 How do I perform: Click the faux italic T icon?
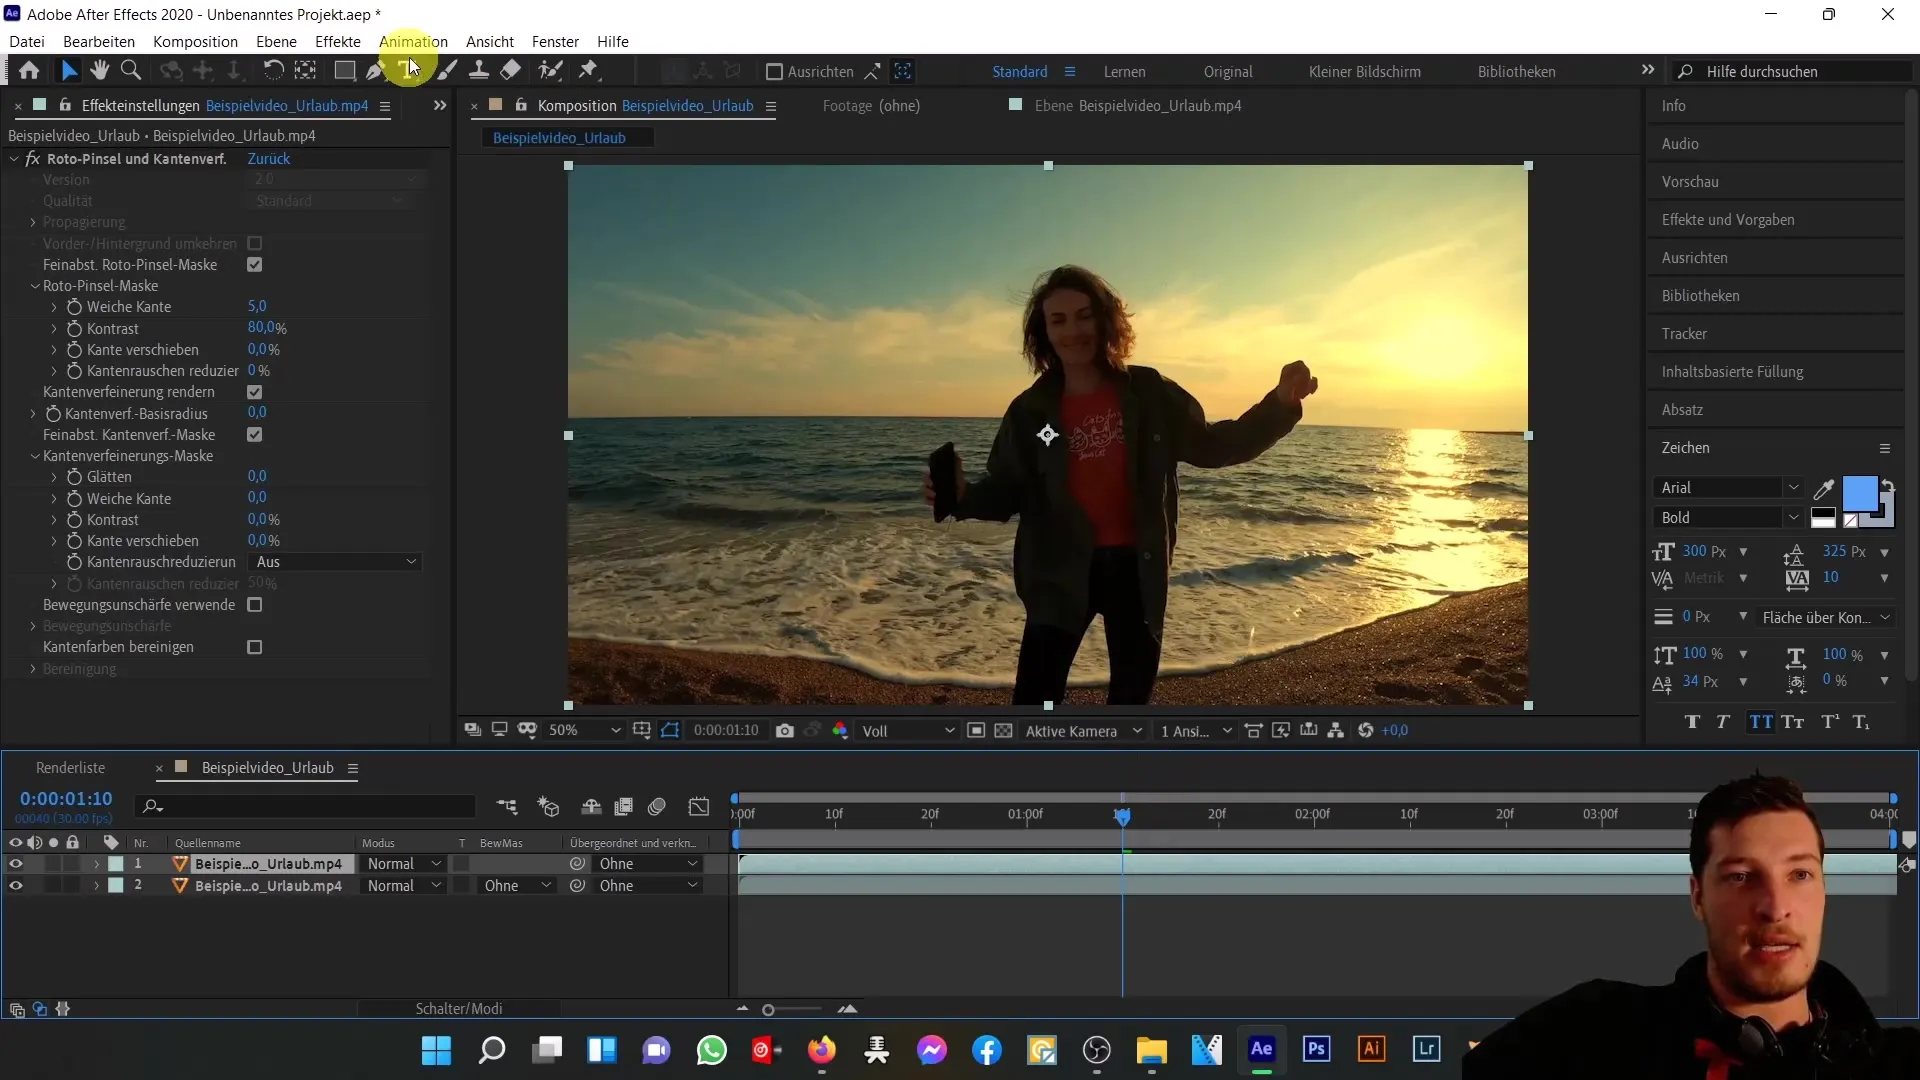click(1723, 722)
